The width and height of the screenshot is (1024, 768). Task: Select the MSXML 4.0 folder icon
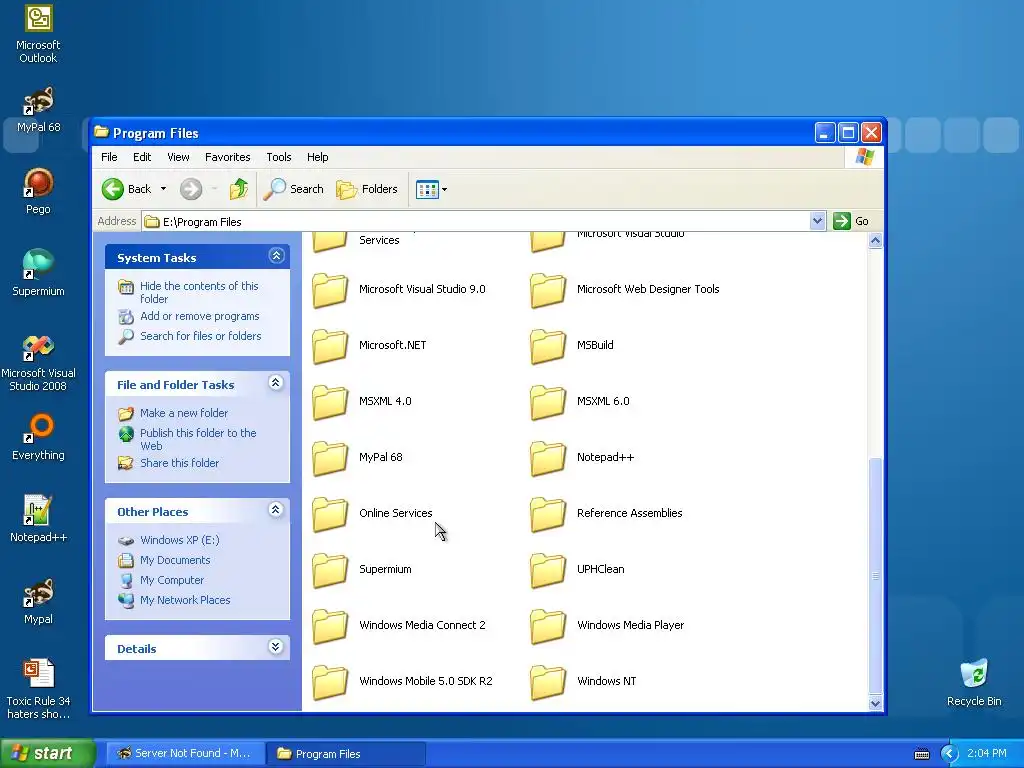(330, 402)
